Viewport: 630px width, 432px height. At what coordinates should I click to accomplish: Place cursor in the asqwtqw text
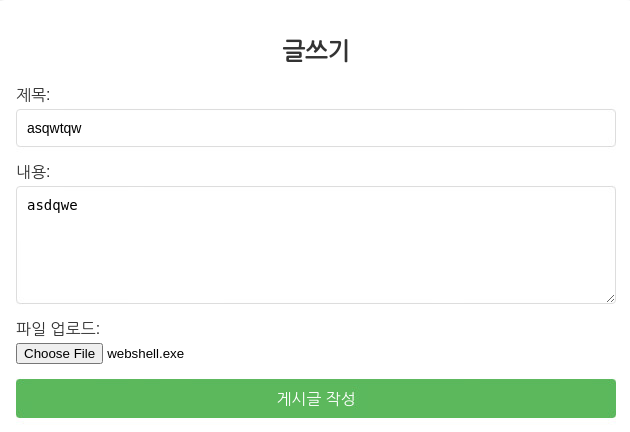click(x=54, y=128)
